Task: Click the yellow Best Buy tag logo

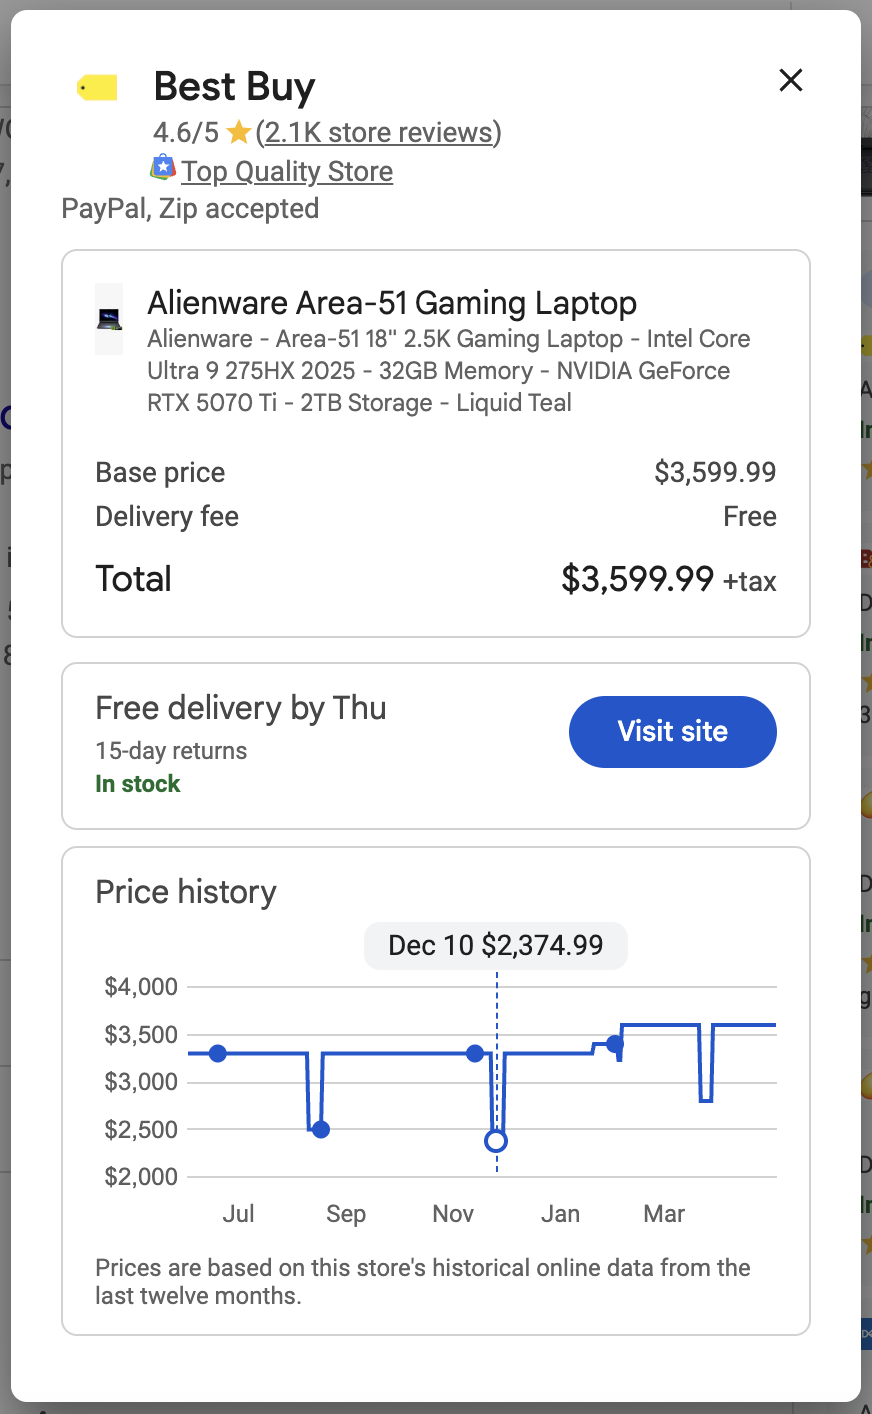Action: coord(97,88)
